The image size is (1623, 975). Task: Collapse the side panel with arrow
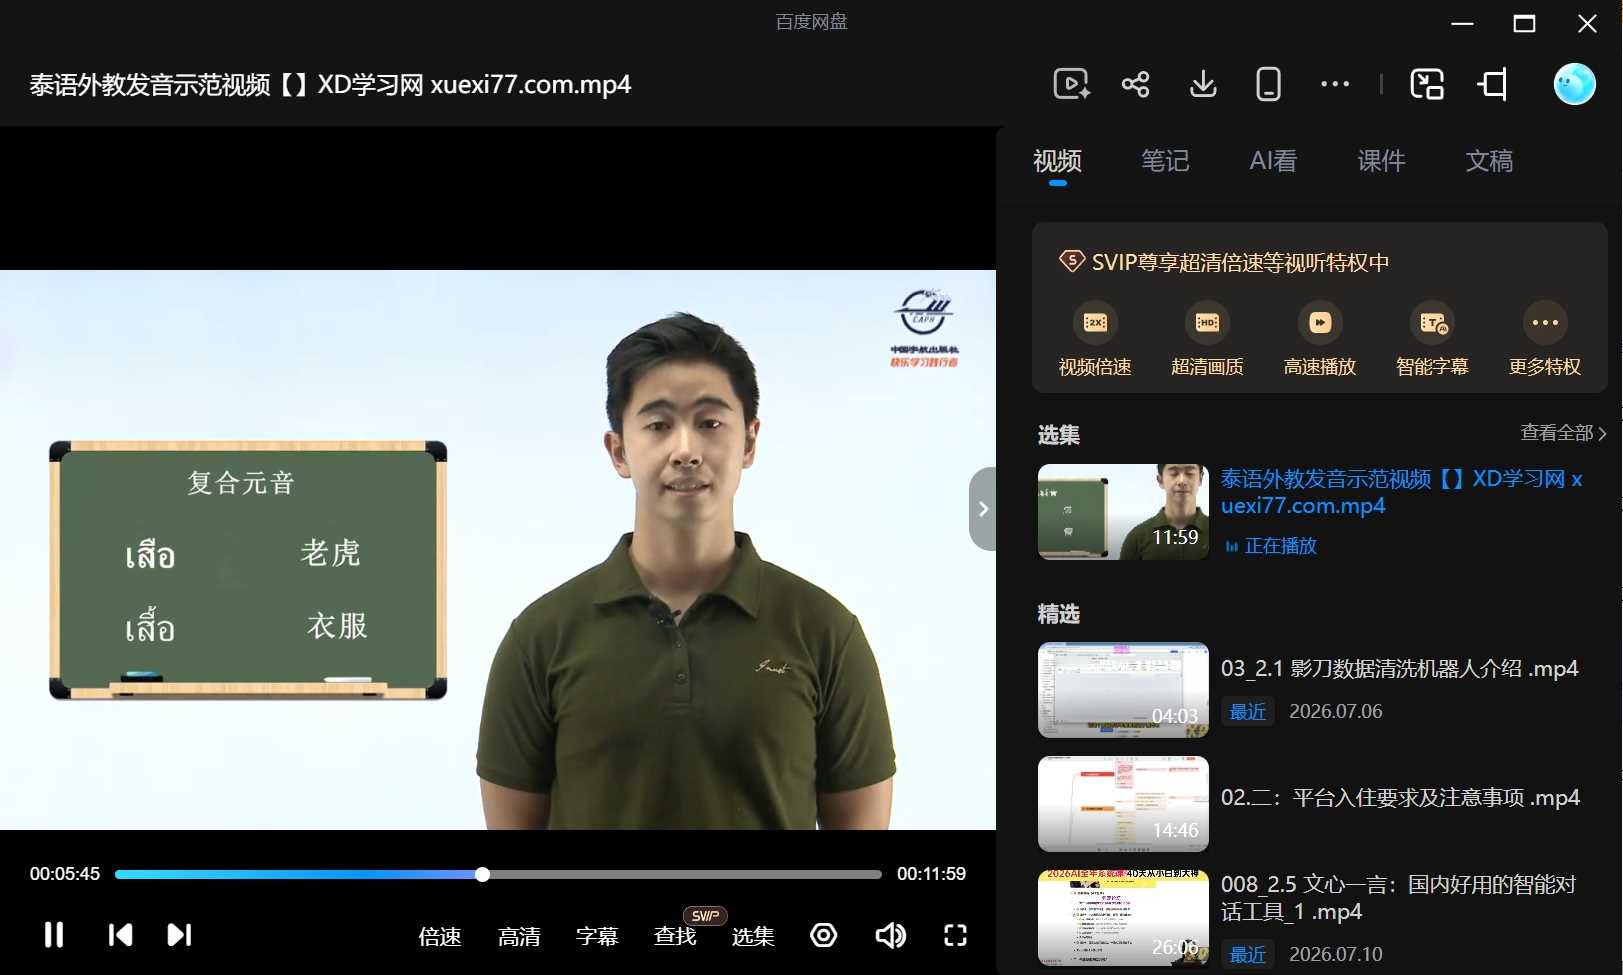pos(983,509)
